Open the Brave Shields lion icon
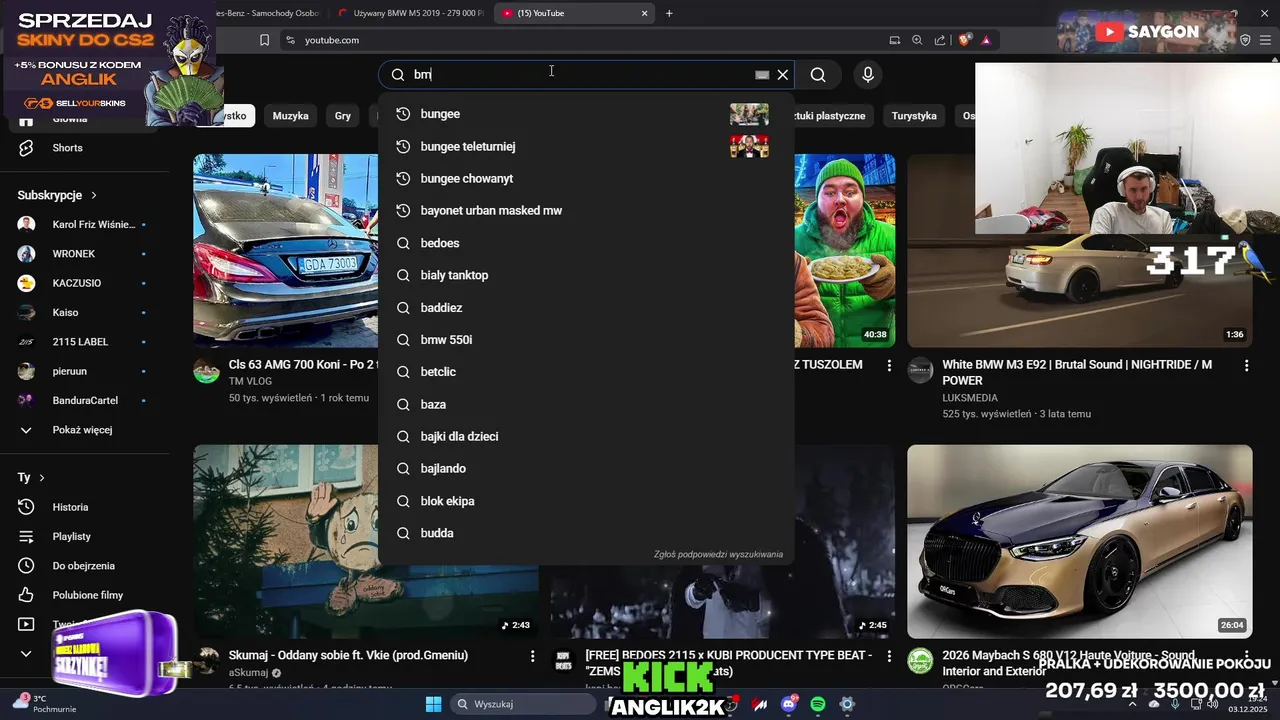The height and width of the screenshot is (720, 1280). (964, 40)
